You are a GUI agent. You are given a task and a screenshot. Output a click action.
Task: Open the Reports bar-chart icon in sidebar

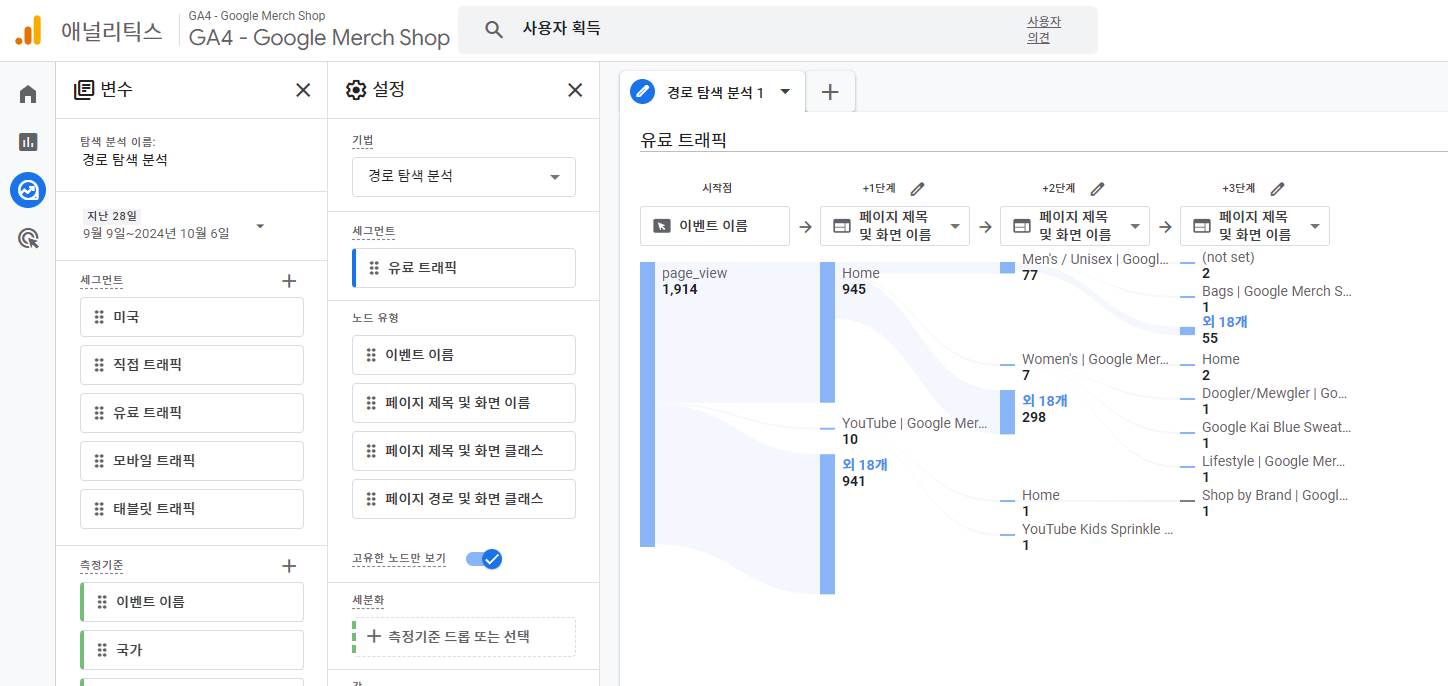tap(28, 142)
